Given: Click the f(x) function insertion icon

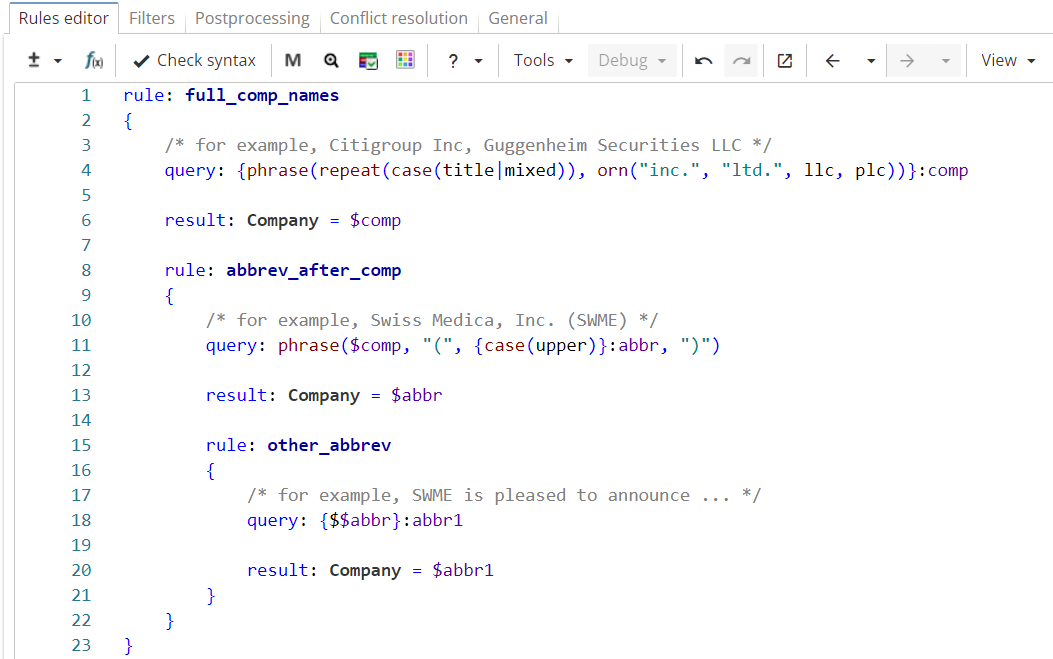Looking at the screenshot, I should (x=94, y=60).
